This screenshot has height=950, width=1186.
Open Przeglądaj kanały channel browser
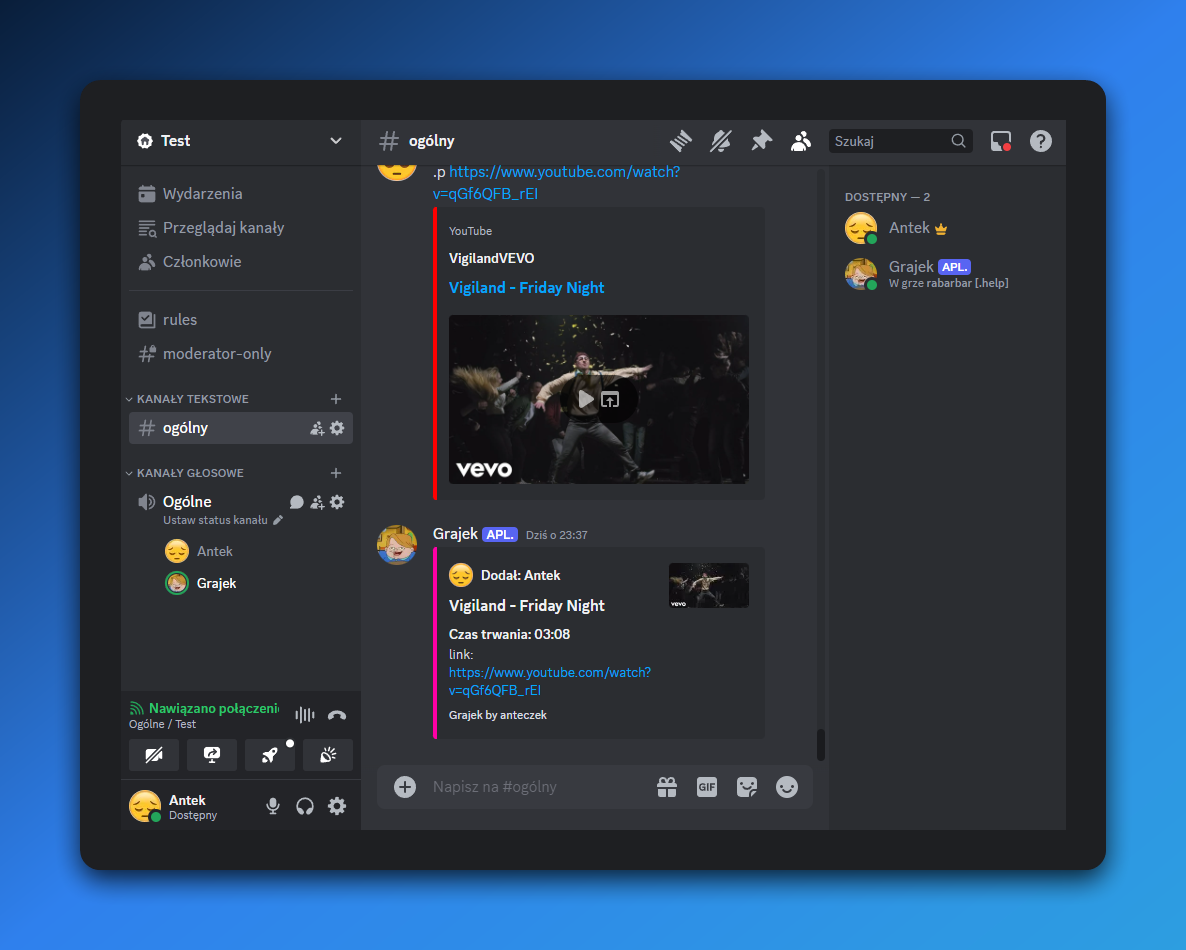click(241, 228)
